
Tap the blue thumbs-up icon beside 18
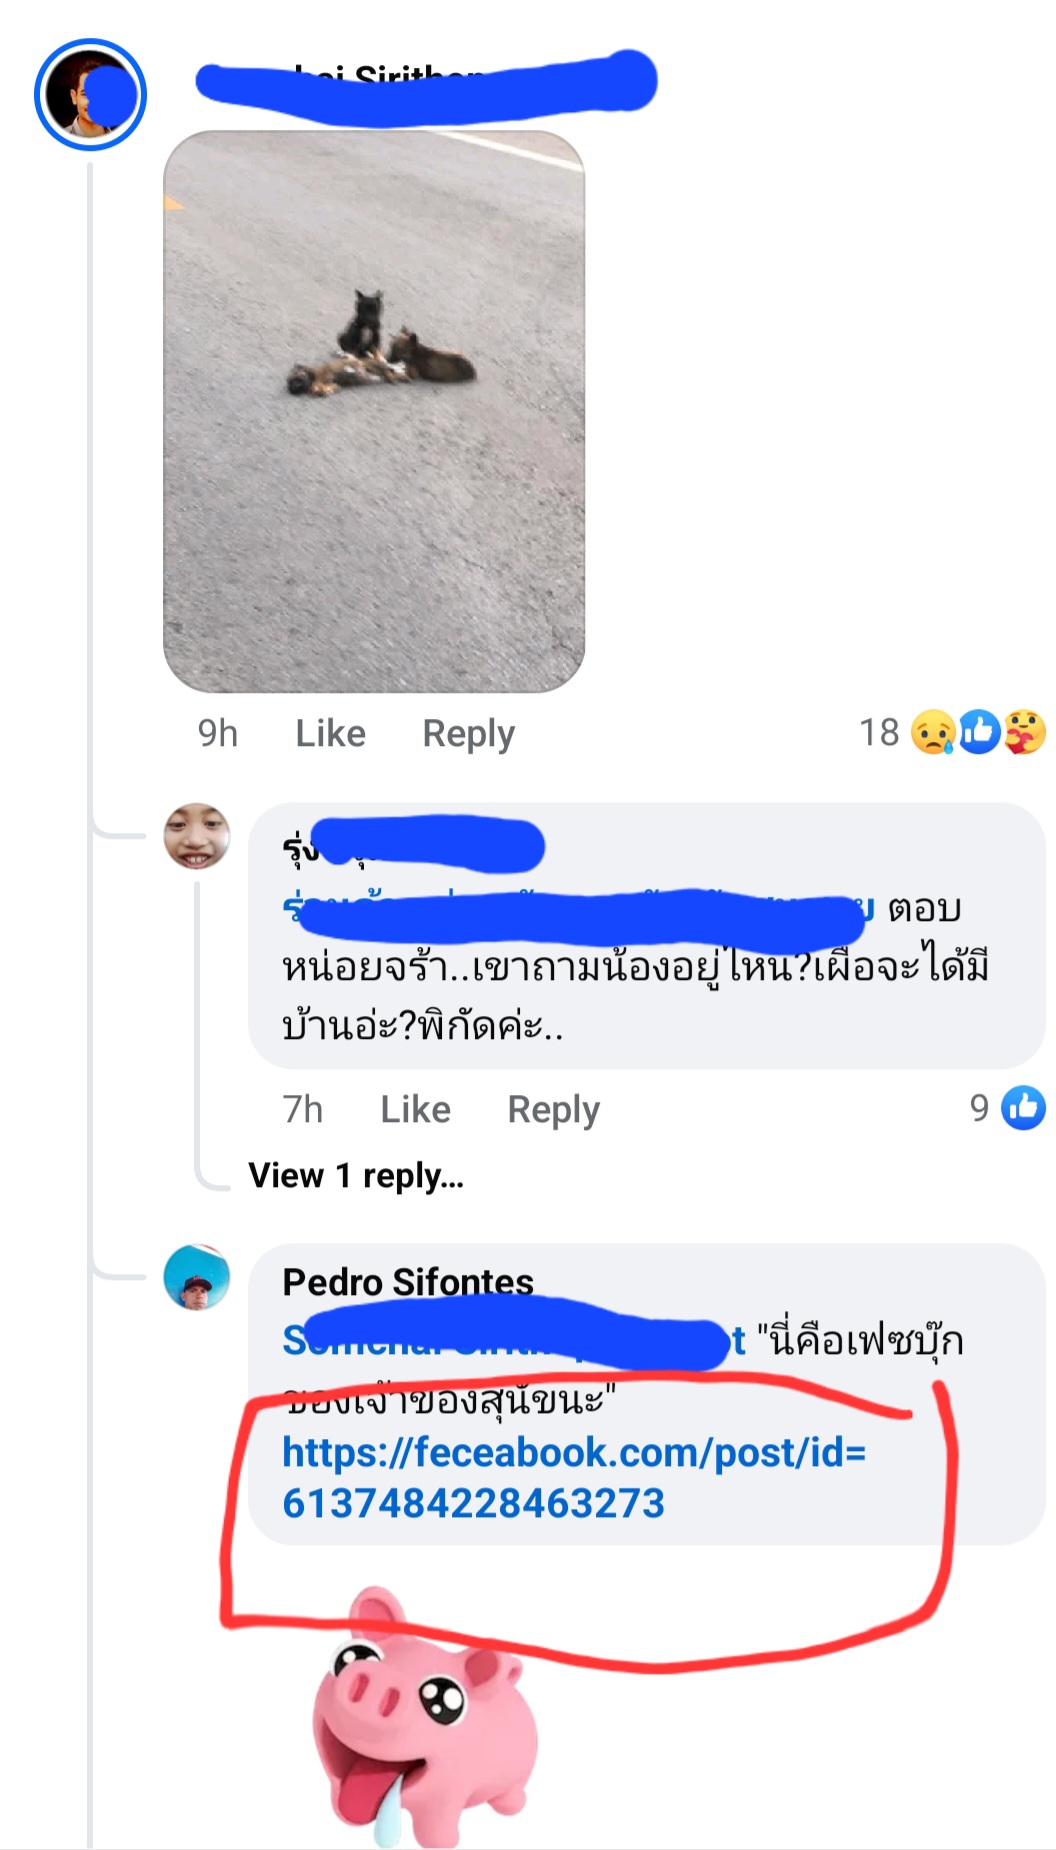click(x=979, y=732)
